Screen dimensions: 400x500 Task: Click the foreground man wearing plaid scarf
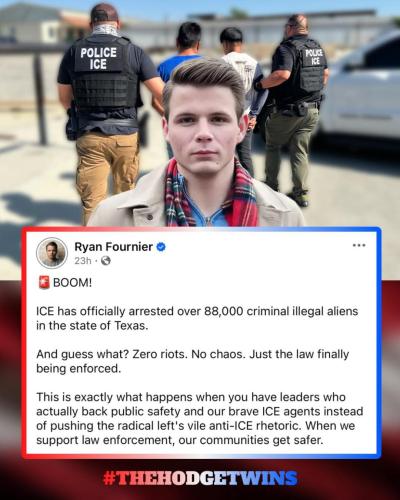200,147
